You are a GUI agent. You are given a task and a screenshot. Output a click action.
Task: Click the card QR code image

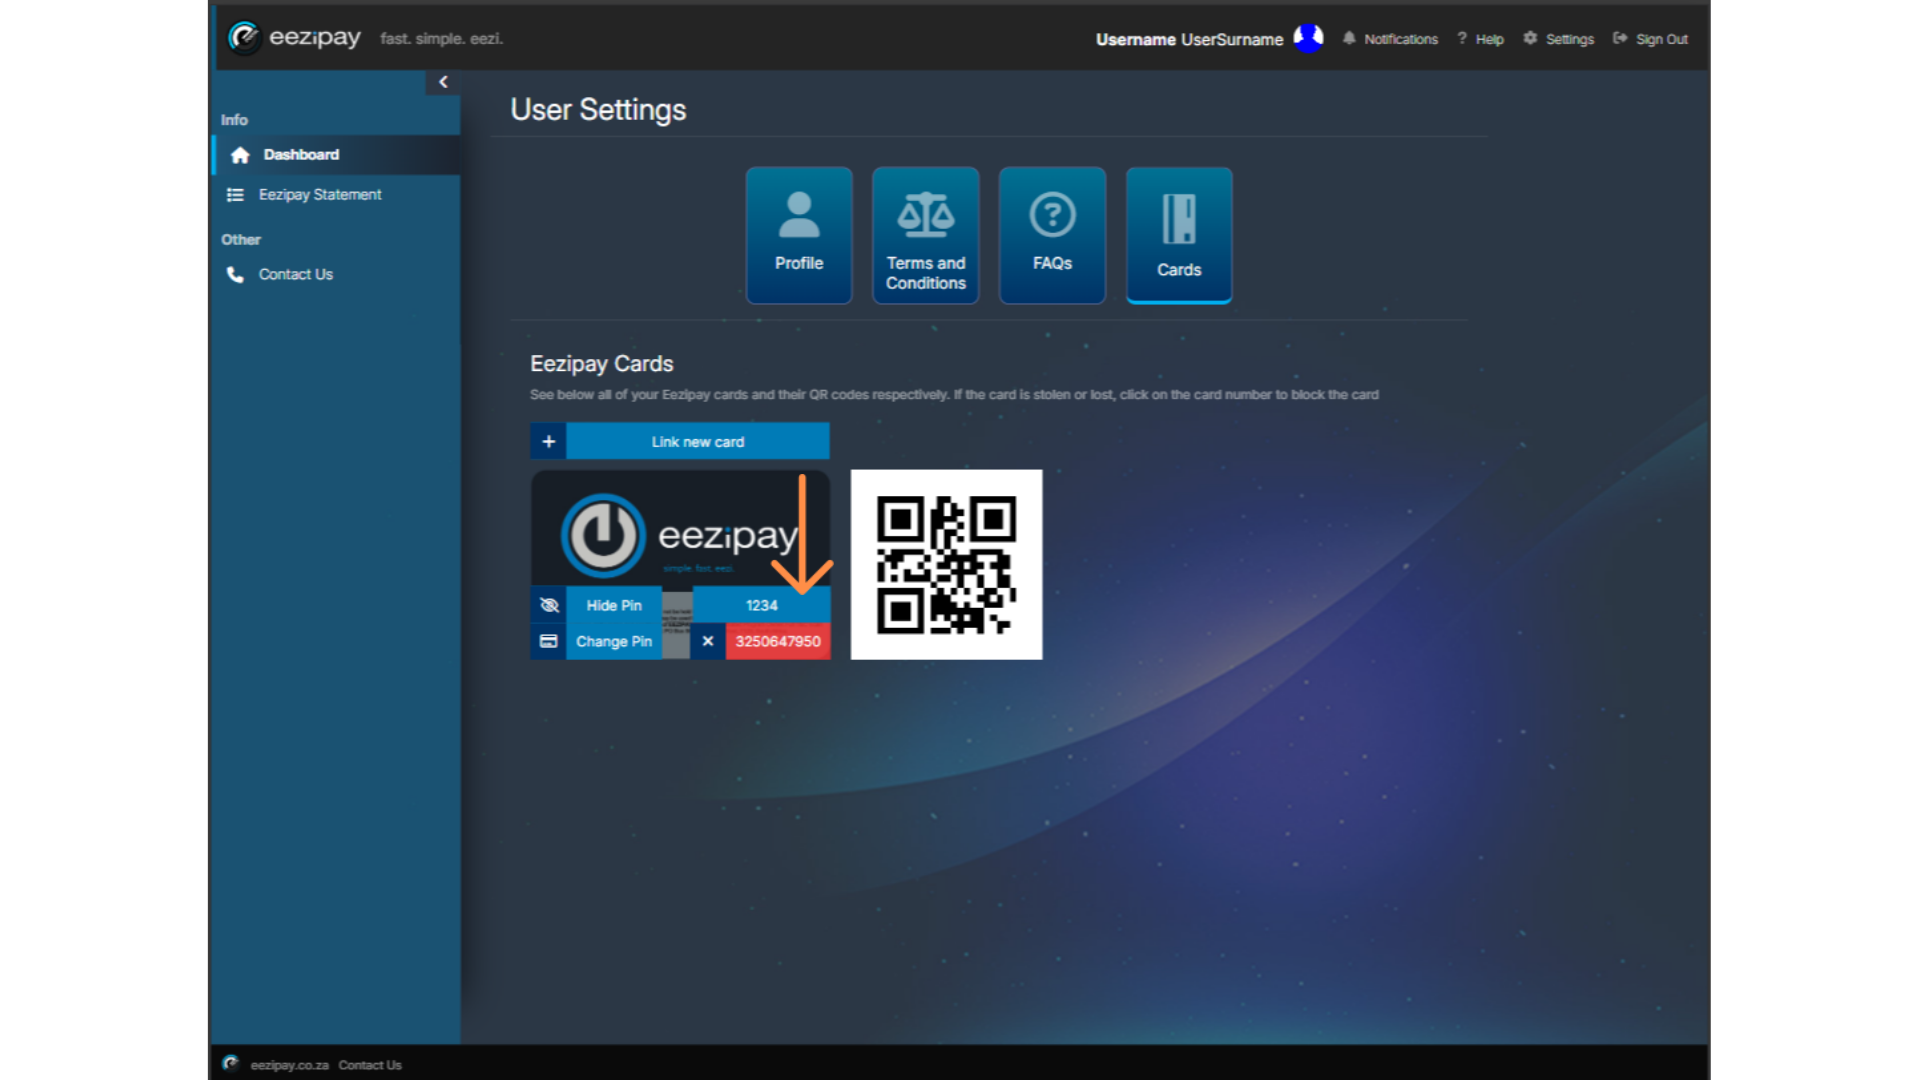pyautogui.click(x=946, y=564)
